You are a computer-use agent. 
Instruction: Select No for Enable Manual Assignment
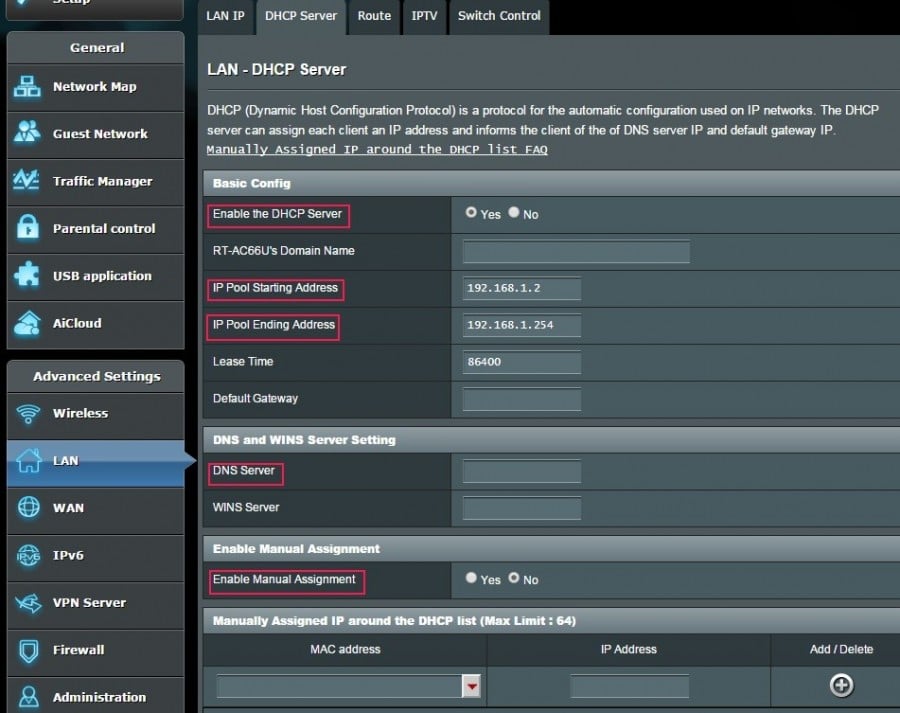515,579
